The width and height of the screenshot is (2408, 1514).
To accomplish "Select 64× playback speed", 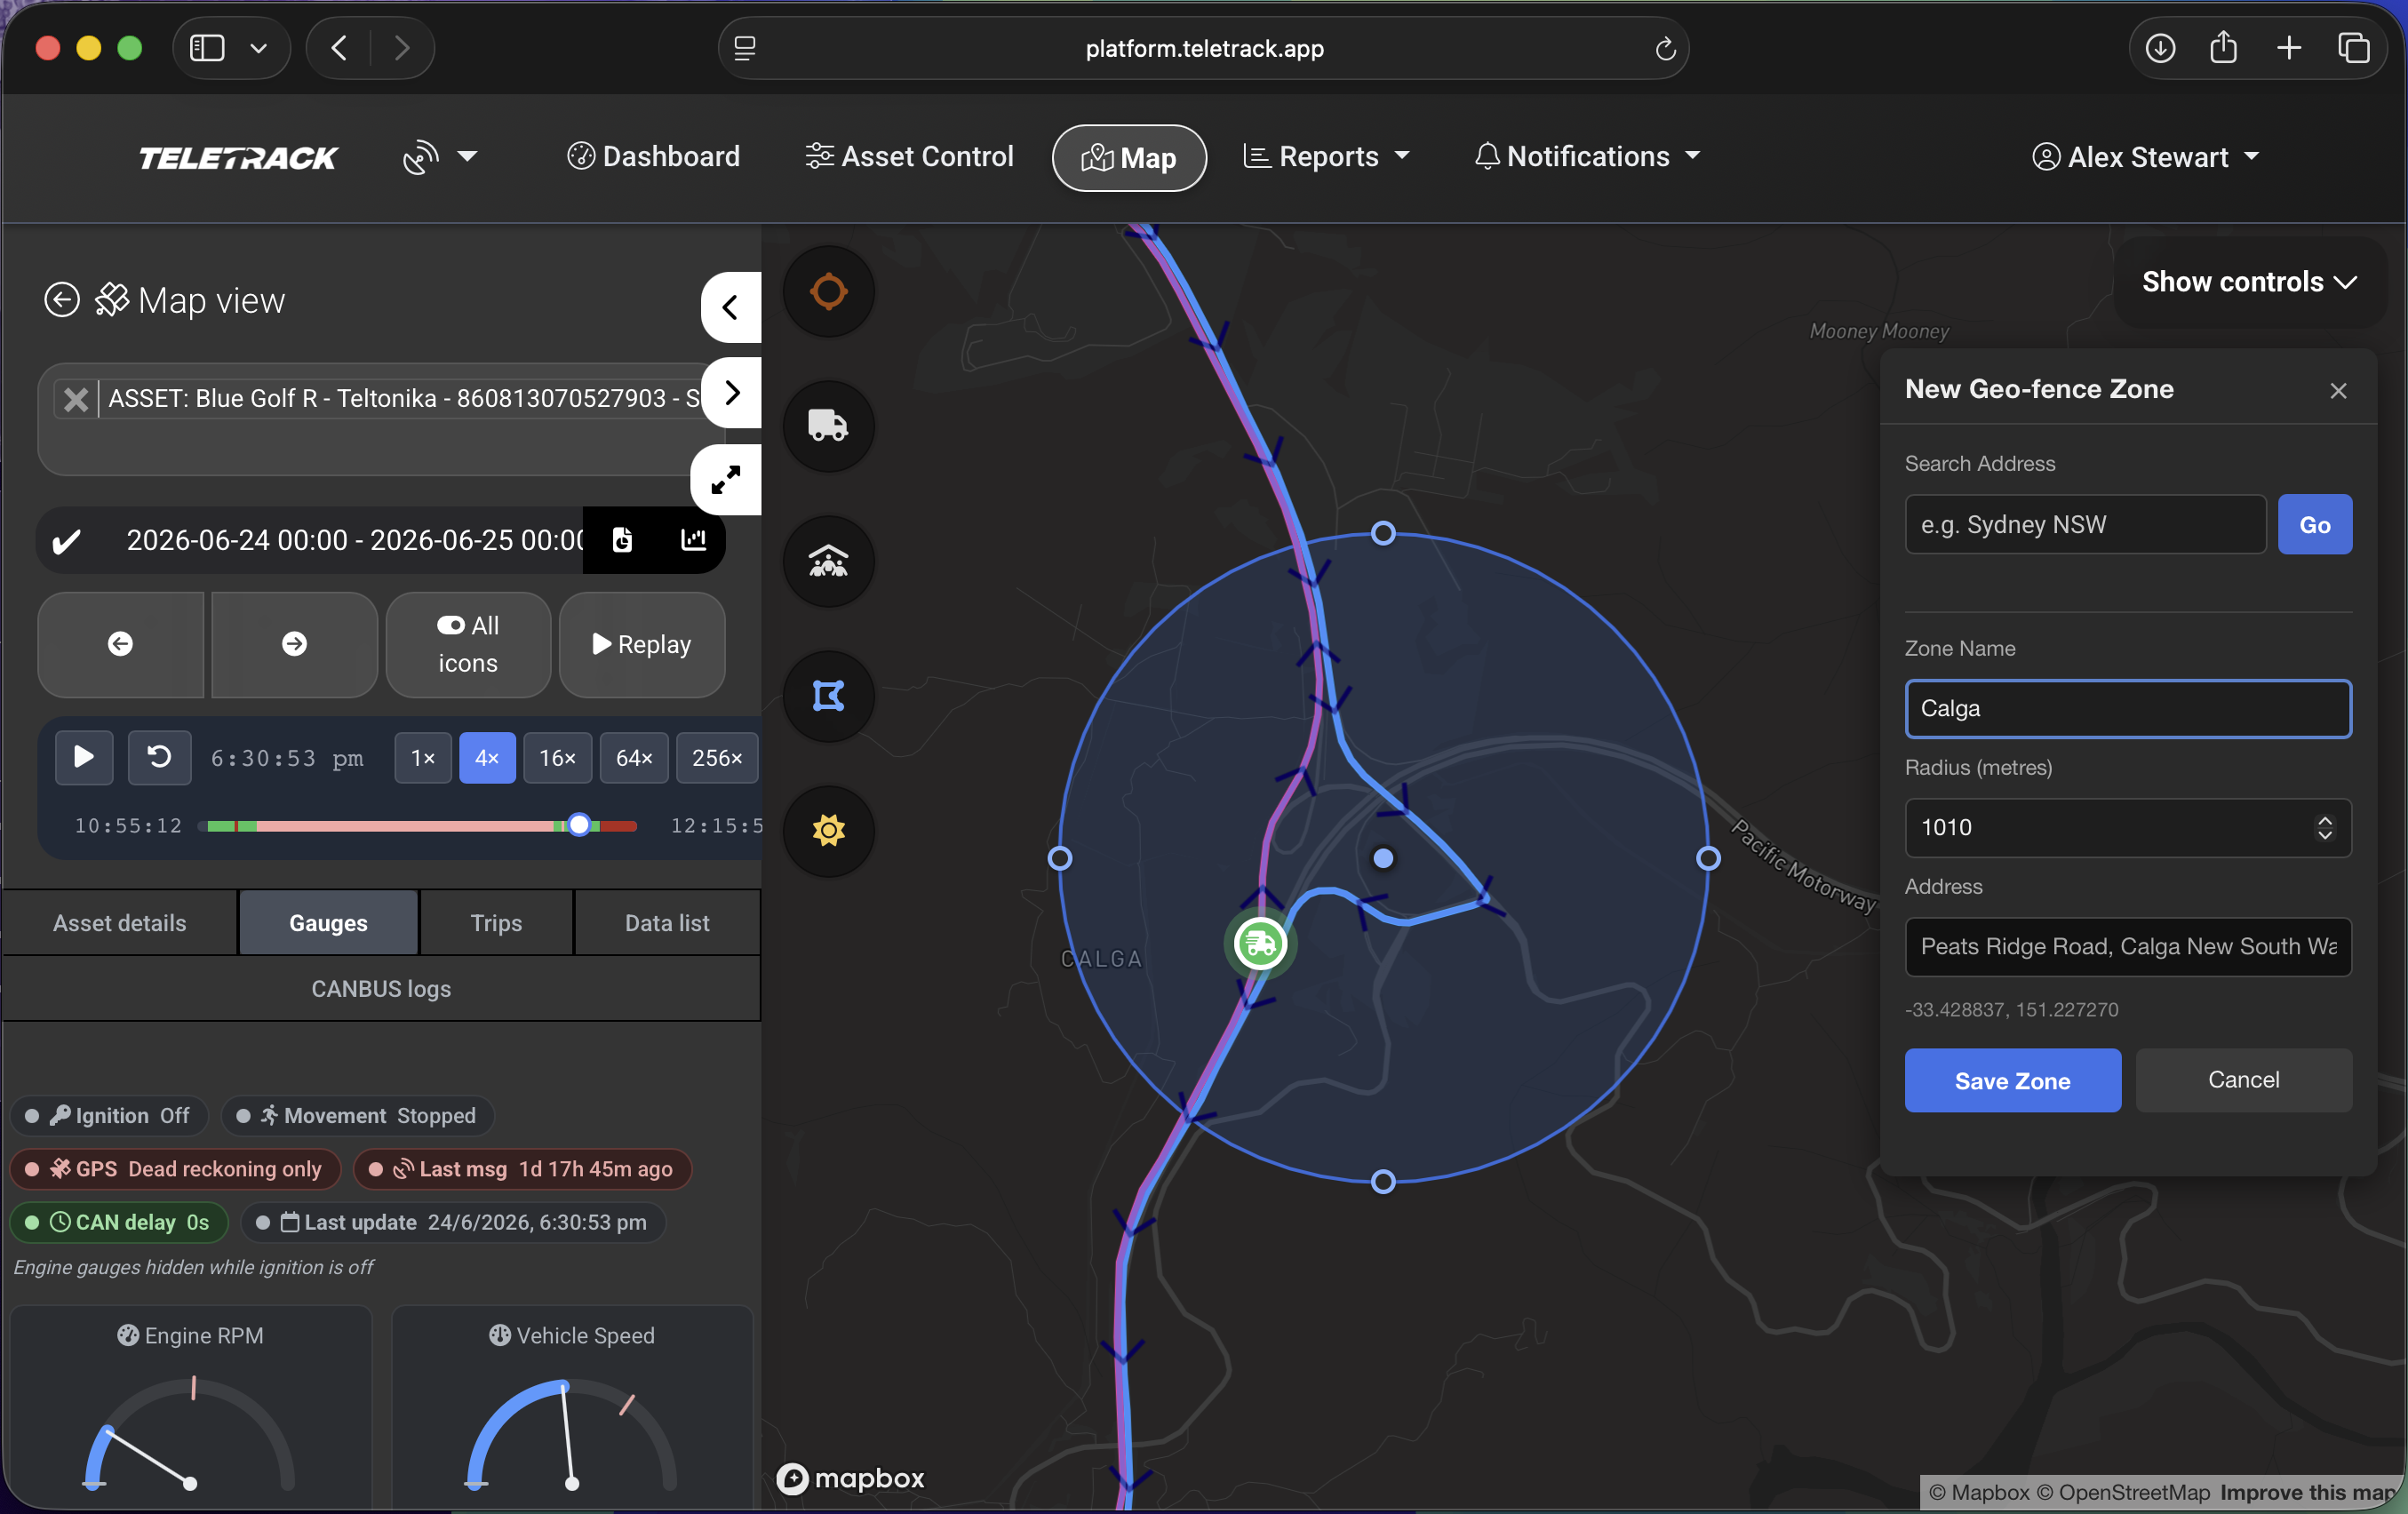I will pyautogui.click(x=634, y=758).
